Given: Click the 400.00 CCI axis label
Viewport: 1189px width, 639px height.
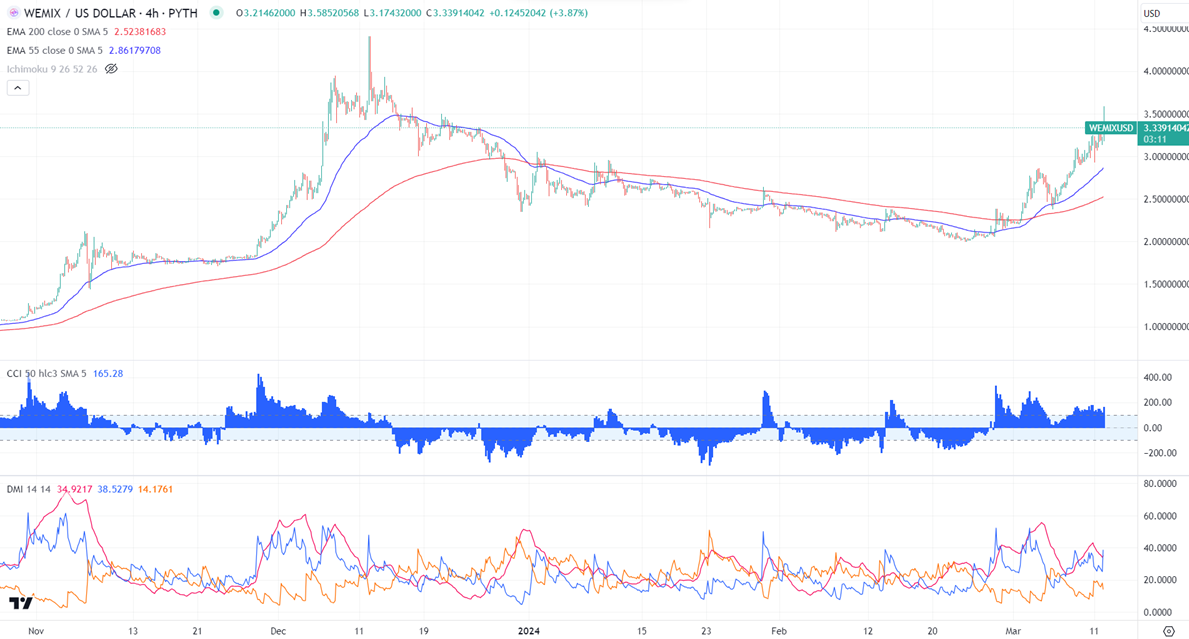Looking at the screenshot, I should (1158, 377).
